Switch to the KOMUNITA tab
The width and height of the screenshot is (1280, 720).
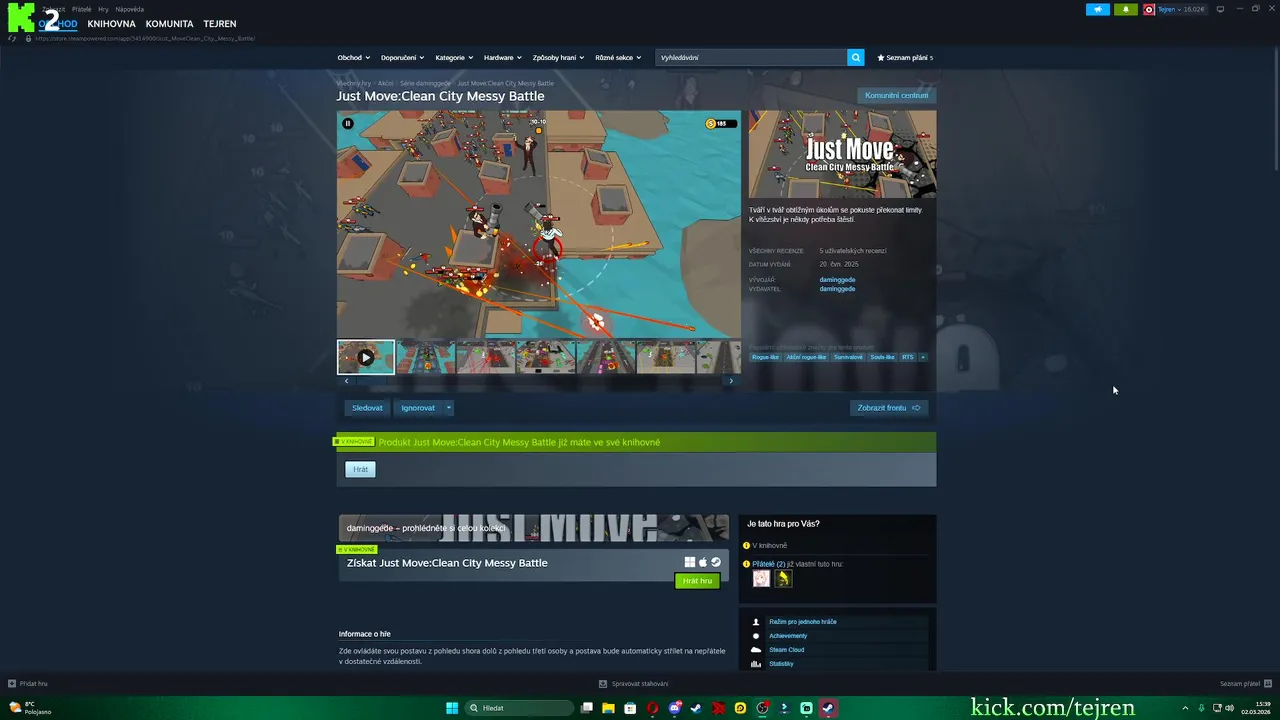[169, 24]
